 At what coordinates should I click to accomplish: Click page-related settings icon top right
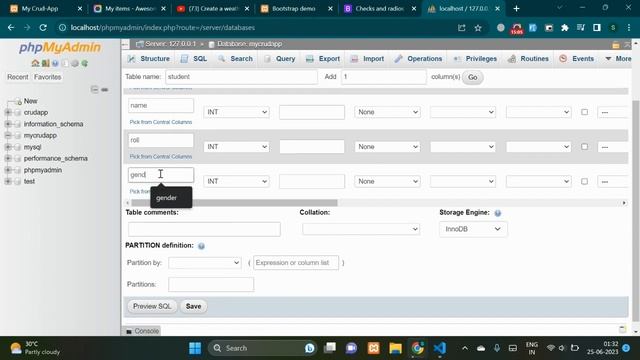616,44
